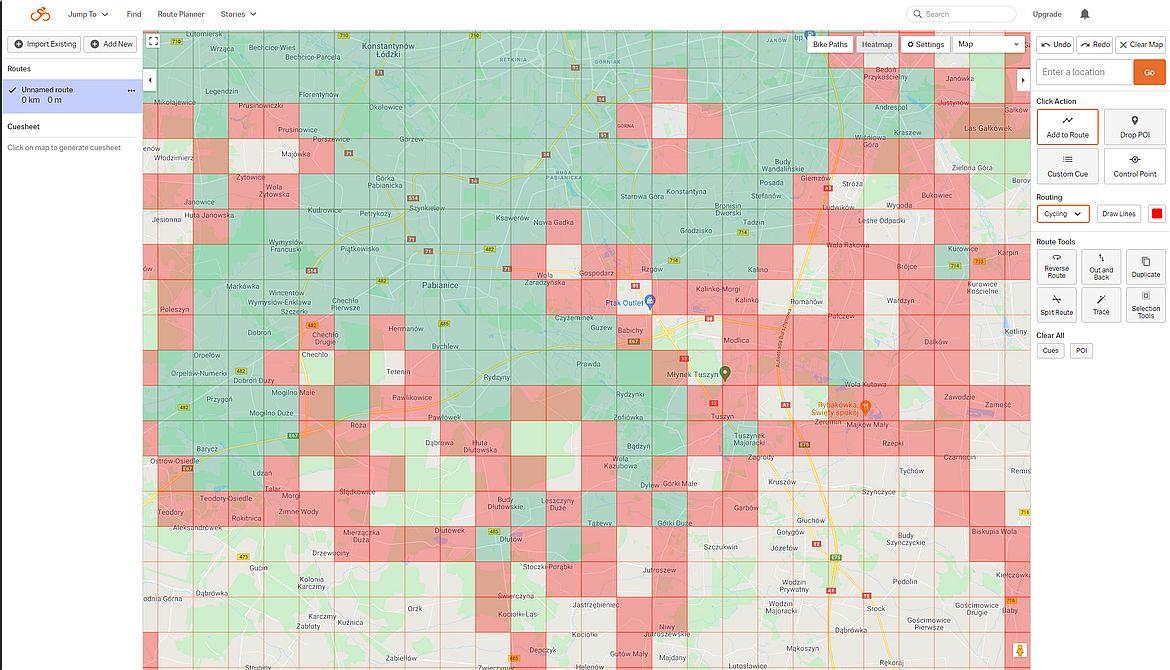Open the Find menu item
1170x670 pixels.
[x=134, y=14]
